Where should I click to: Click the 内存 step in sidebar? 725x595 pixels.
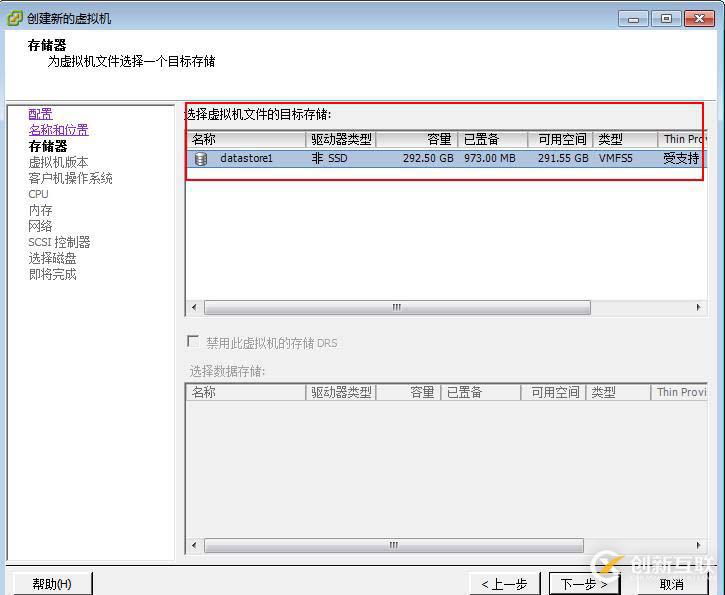pyautogui.click(x=40, y=210)
